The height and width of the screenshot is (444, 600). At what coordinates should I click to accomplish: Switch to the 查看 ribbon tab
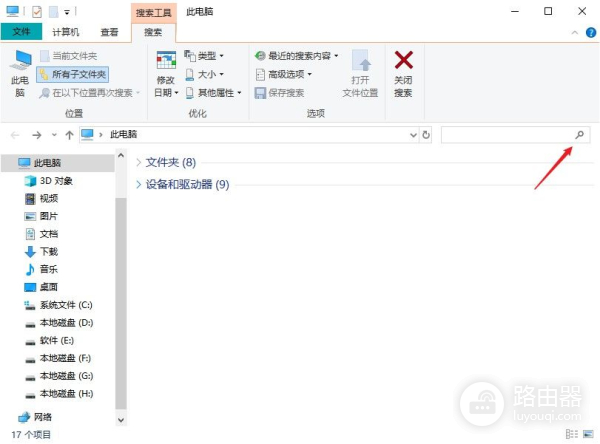[109, 32]
